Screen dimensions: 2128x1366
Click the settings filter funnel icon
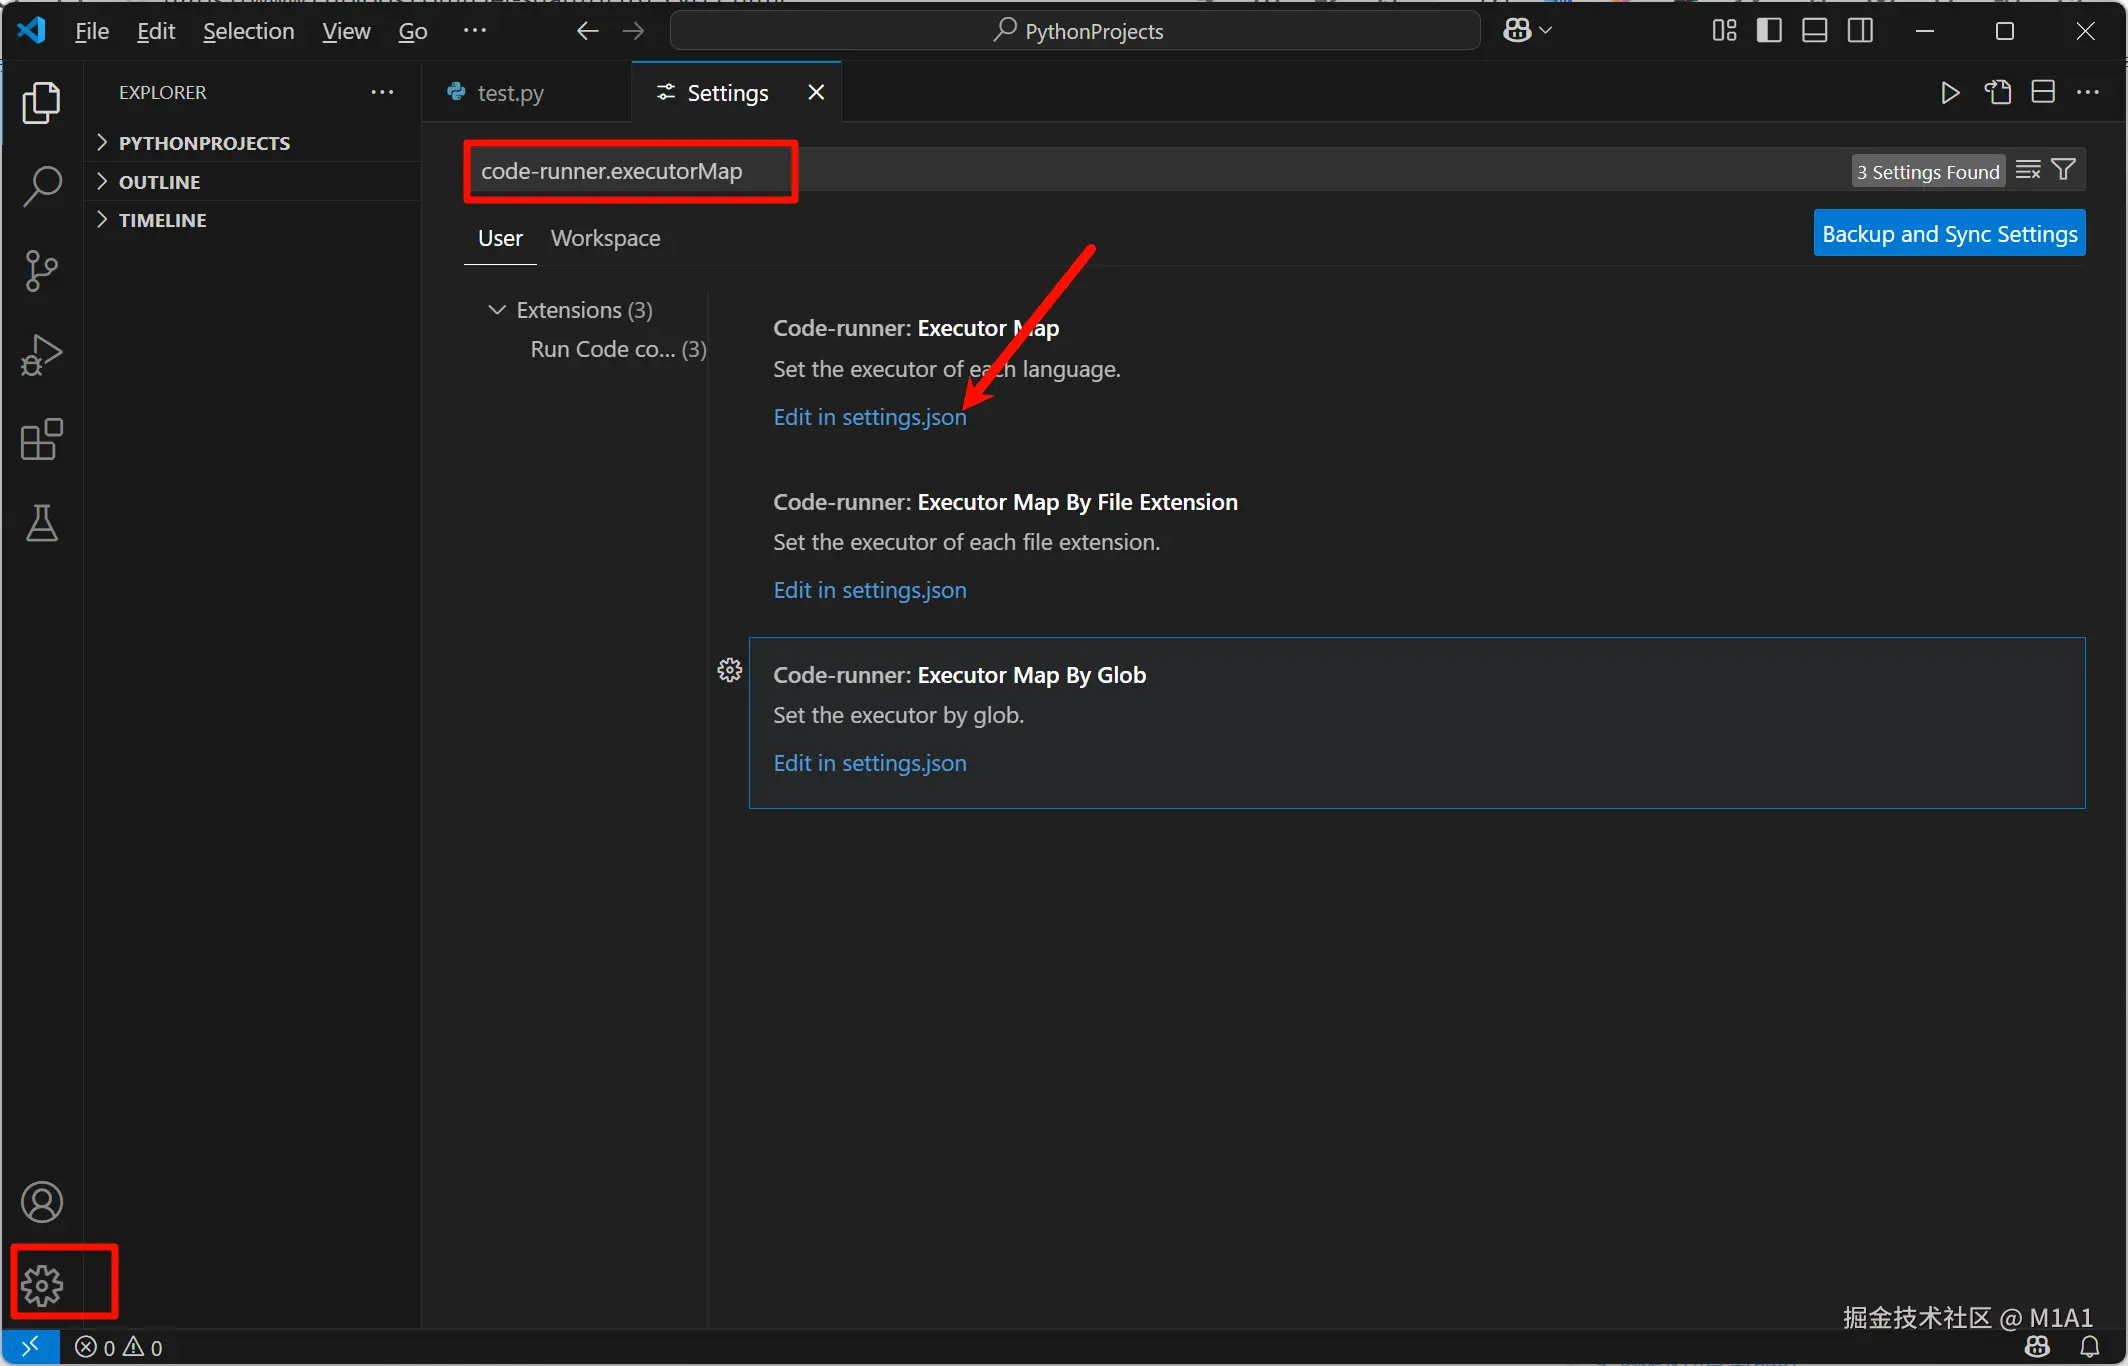click(x=2063, y=170)
